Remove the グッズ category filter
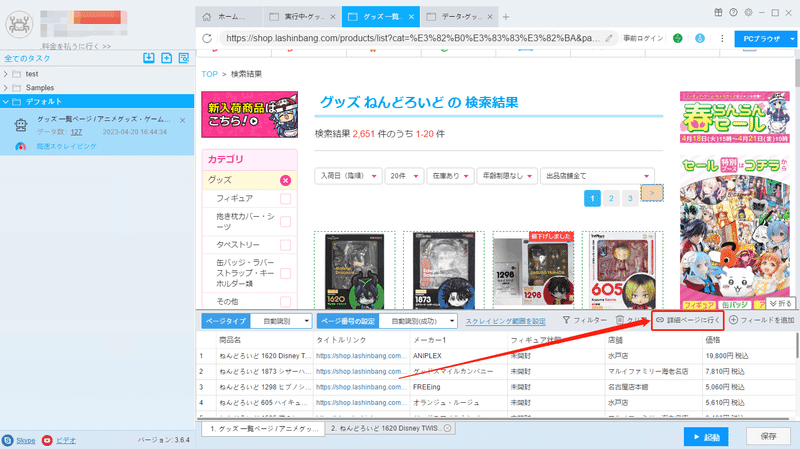The width and height of the screenshot is (800, 449). pyautogui.click(x=285, y=180)
